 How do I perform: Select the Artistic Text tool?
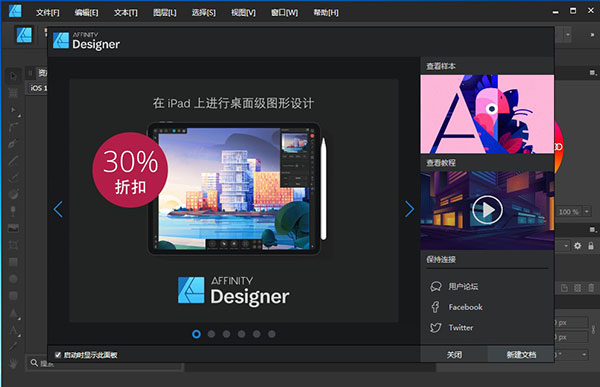pyautogui.click(x=13, y=330)
